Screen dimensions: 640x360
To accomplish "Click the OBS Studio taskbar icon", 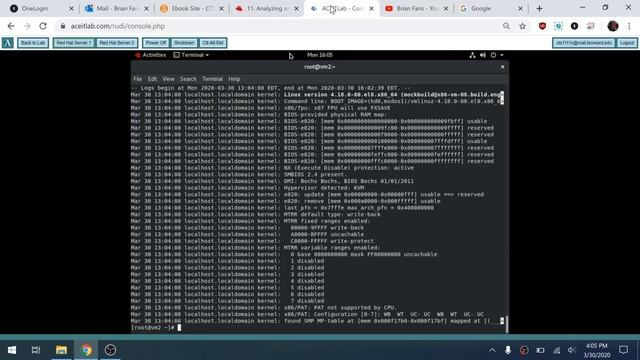I will pyautogui.click(x=110, y=350).
